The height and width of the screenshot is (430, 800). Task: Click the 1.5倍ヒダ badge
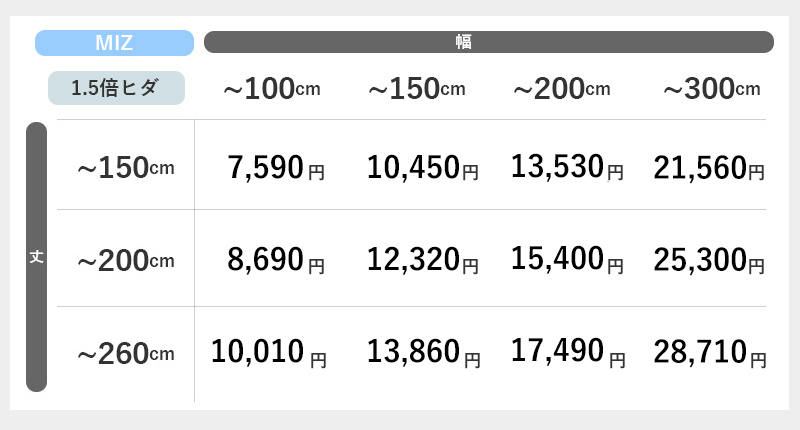click(x=116, y=88)
